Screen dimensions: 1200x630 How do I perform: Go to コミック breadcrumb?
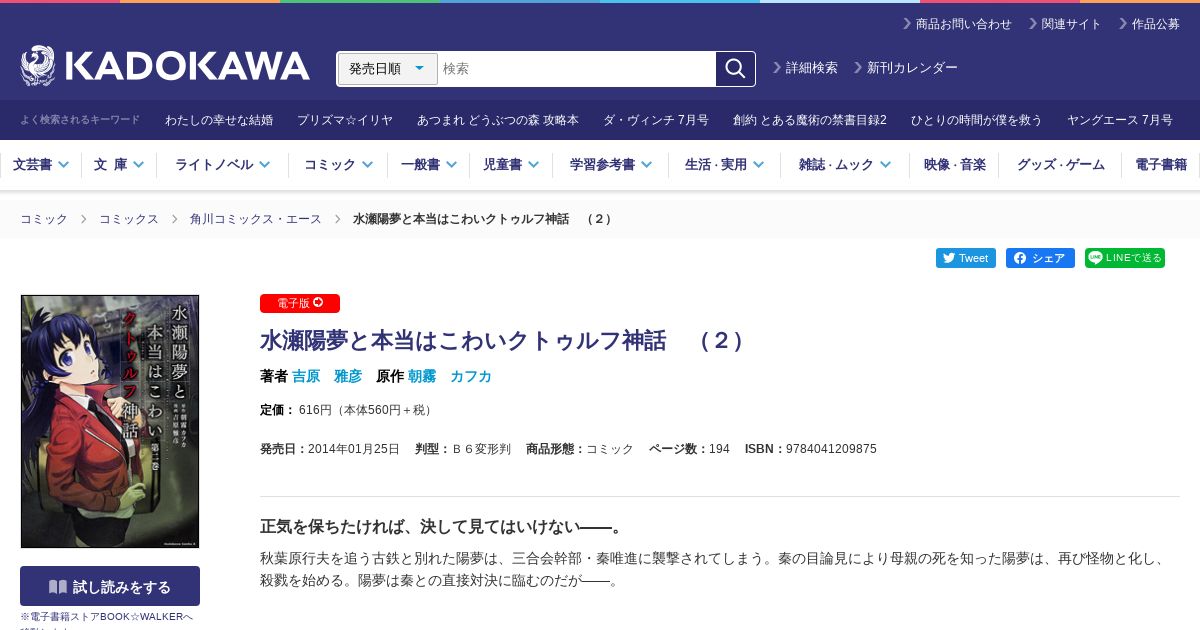point(44,219)
